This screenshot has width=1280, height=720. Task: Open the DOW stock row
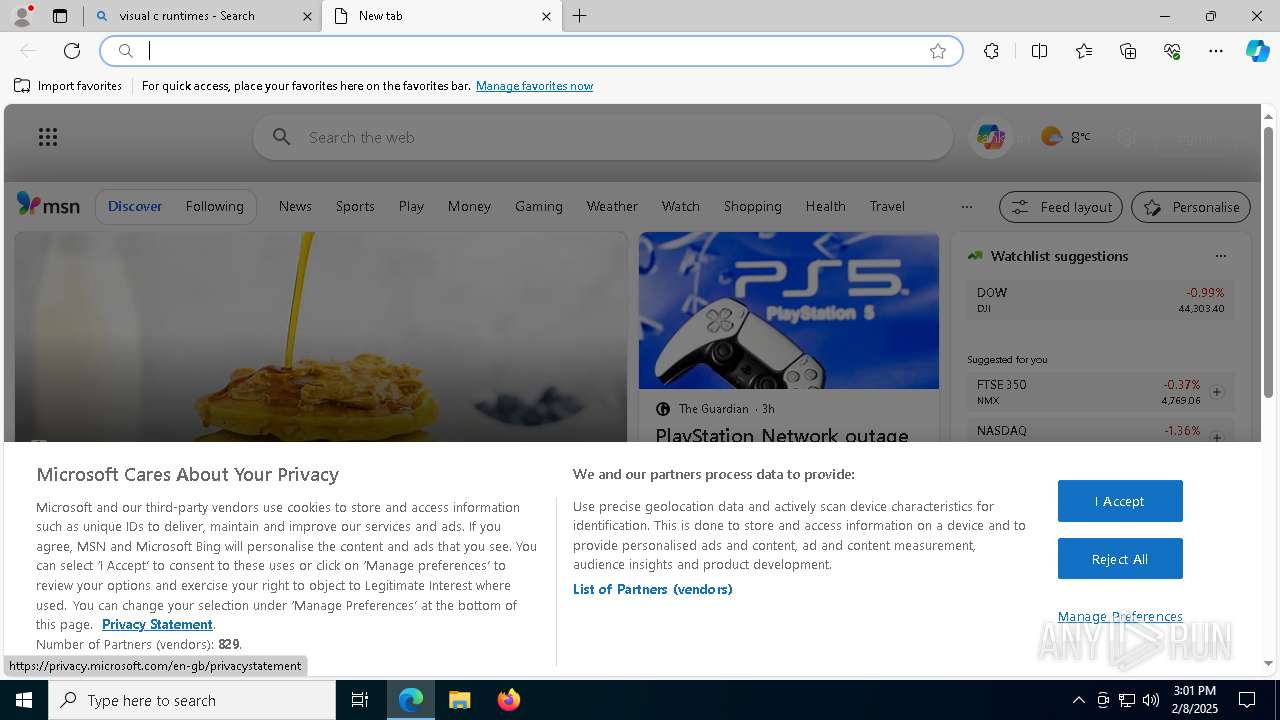click(x=1100, y=300)
